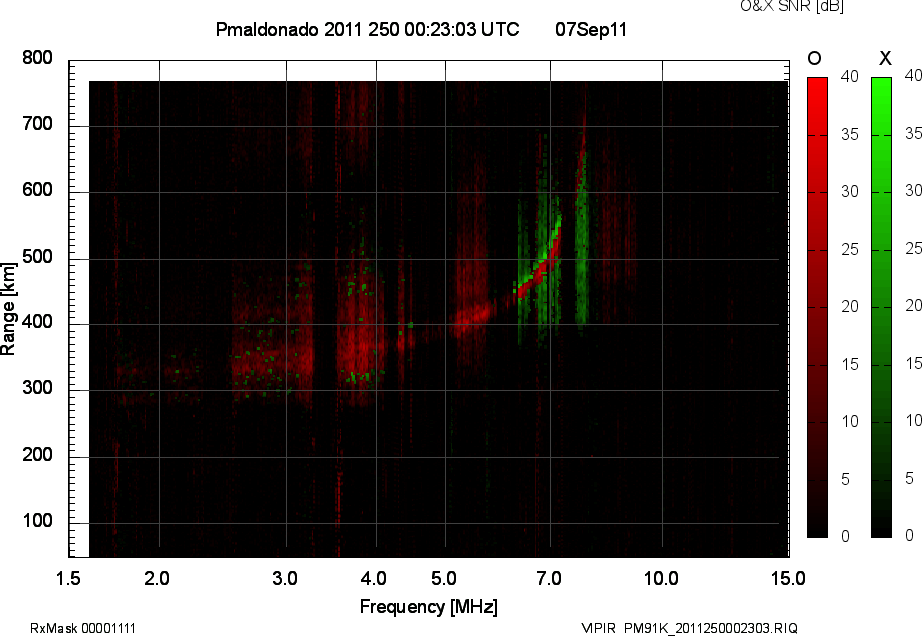This screenshot has height=636, width=922.
Task: Click the date label '07Sep11'
Action: point(591,29)
